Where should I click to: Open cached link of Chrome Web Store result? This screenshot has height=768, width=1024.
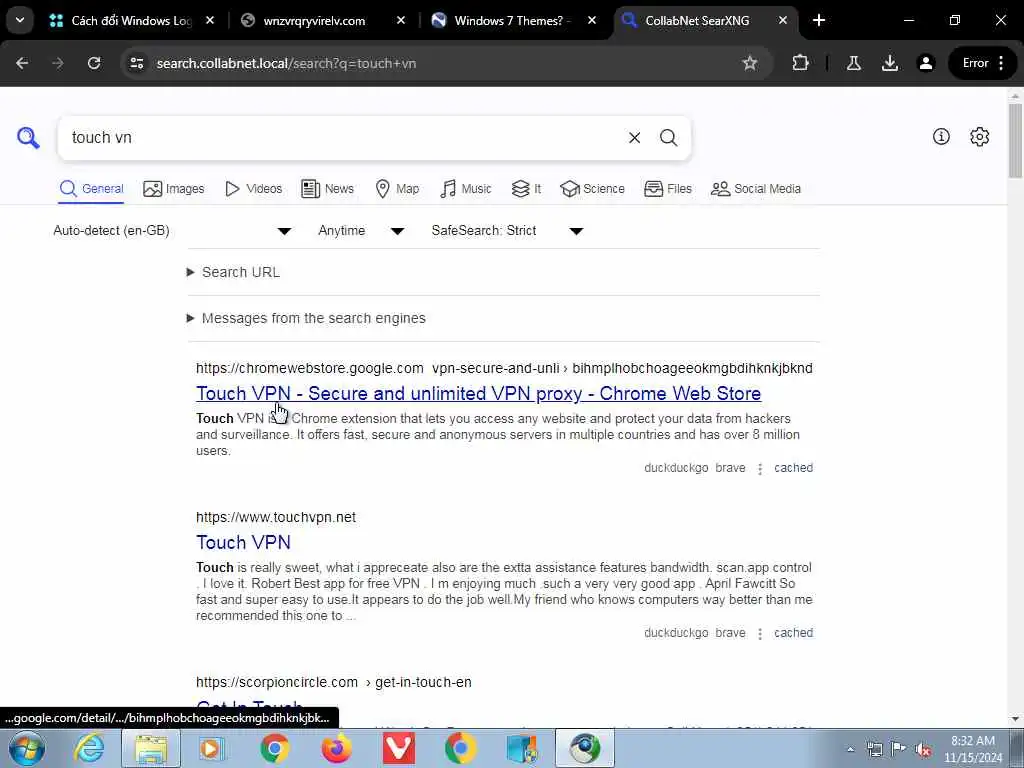(793, 468)
